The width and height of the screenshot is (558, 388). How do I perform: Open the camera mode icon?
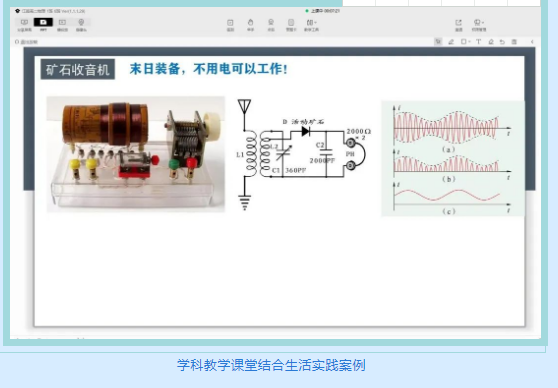tap(81, 24)
